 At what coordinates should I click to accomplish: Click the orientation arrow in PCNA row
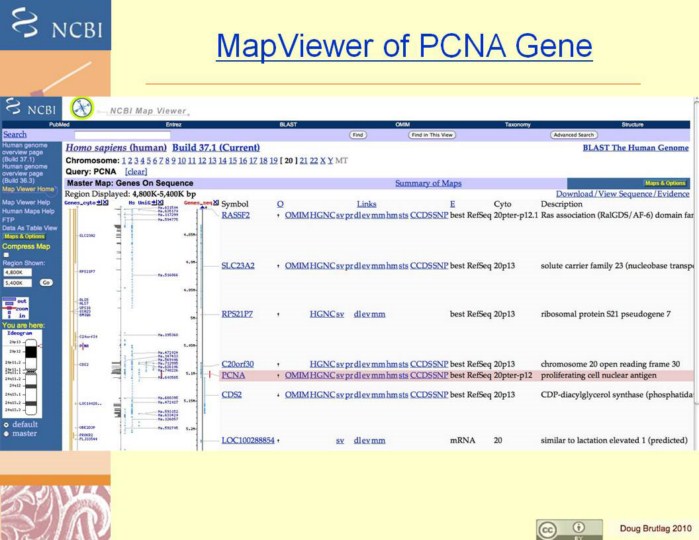coord(278,376)
